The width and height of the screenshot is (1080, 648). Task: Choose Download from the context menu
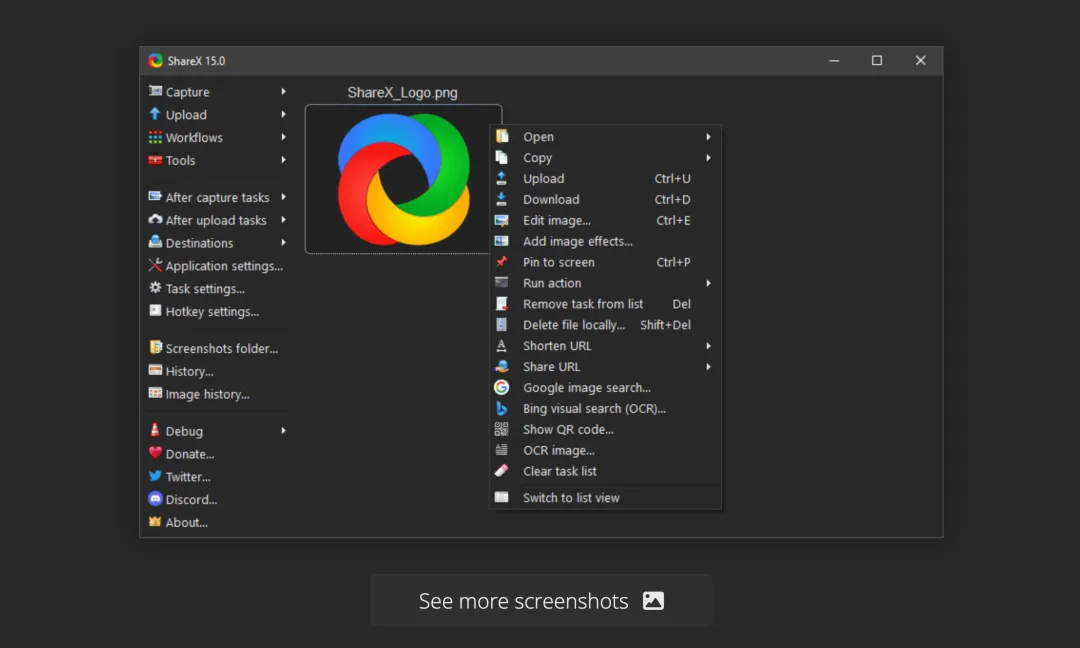(x=605, y=199)
